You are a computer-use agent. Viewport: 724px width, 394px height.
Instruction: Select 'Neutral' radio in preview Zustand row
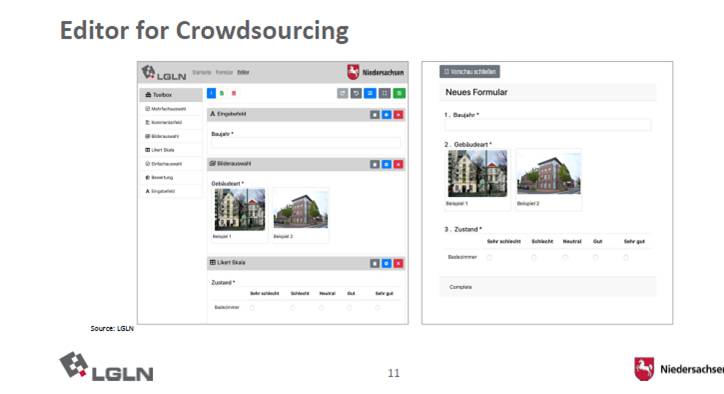(565, 257)
